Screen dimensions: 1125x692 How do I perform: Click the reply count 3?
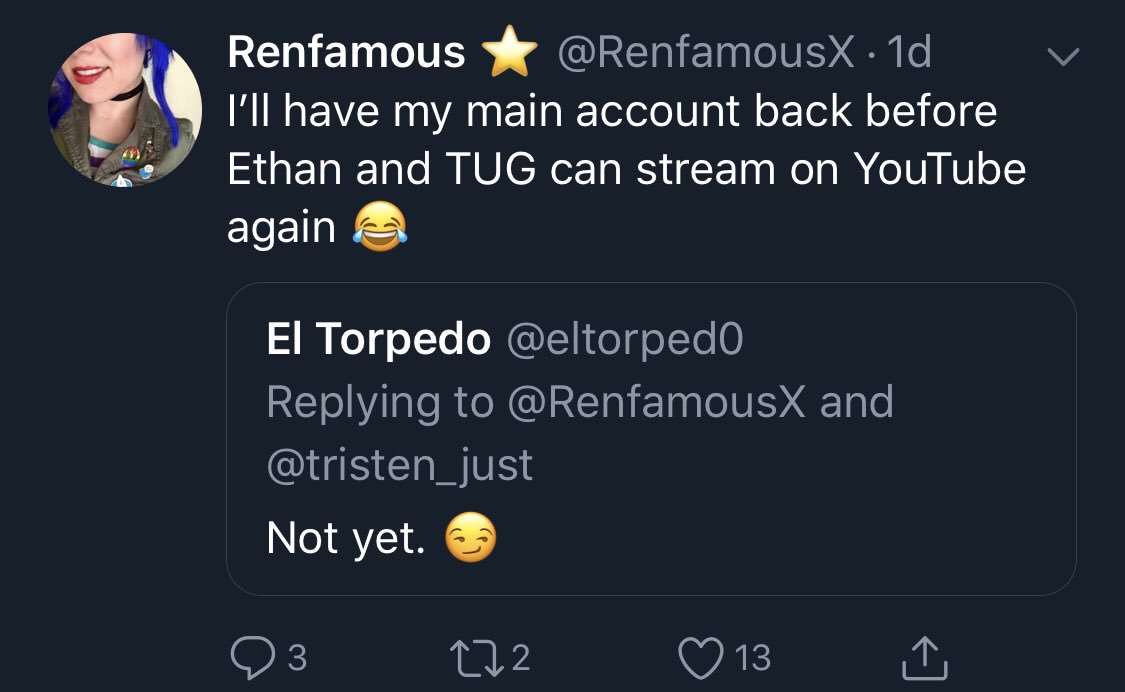[297, 658]
